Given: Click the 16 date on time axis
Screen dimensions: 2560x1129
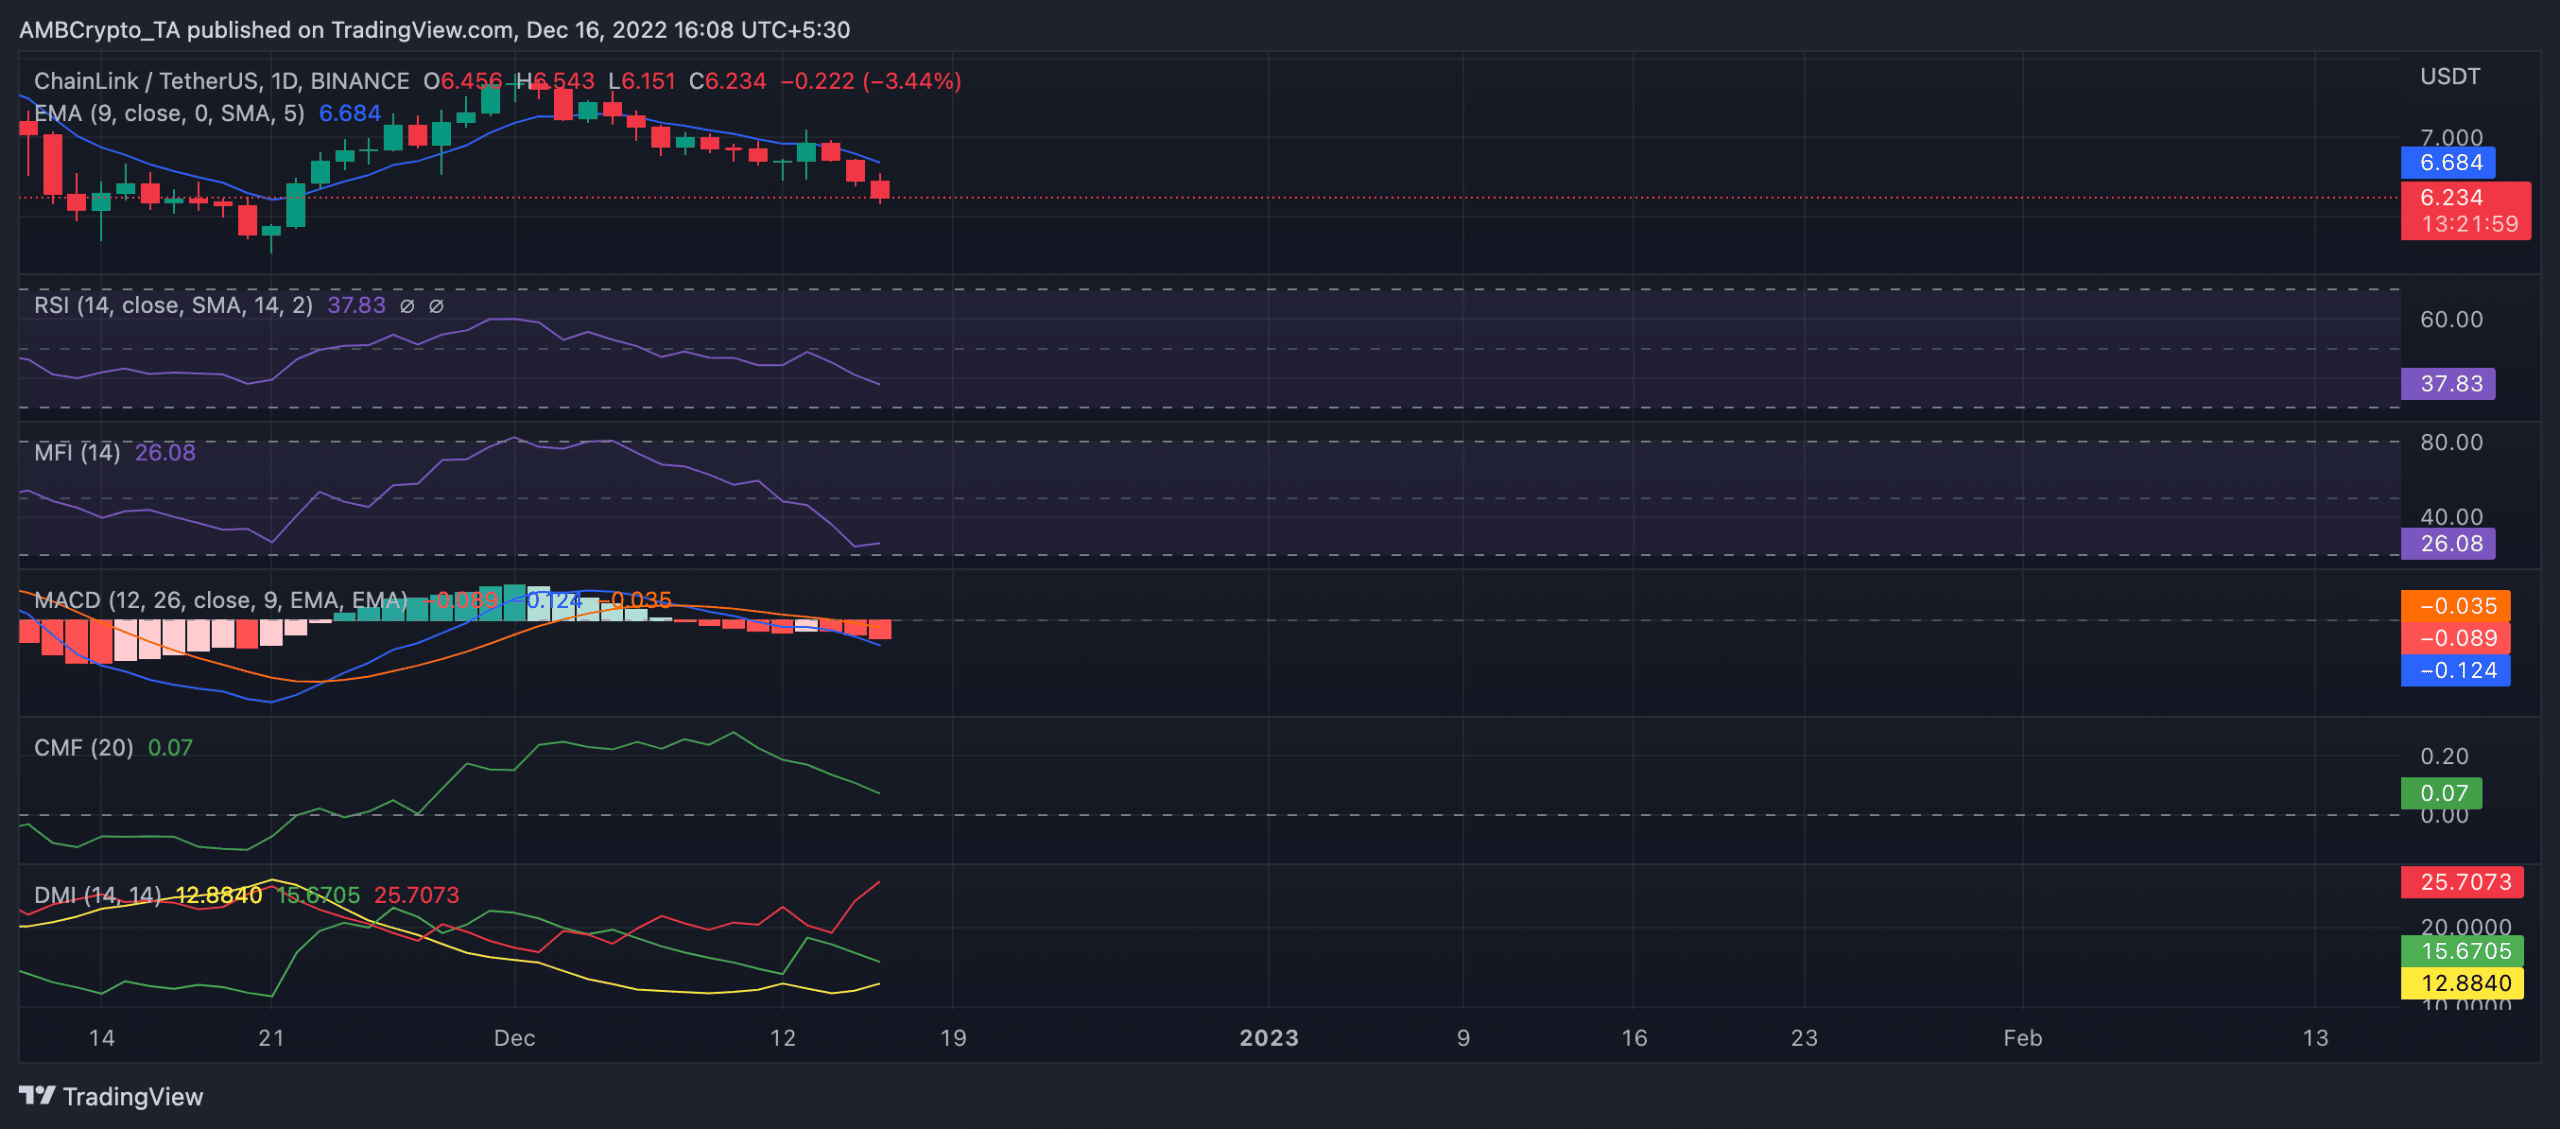Looking at the screenshot, I should tap(1634, 1038).
